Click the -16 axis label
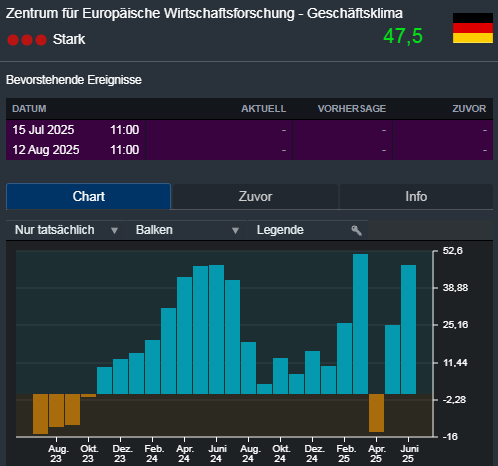The width and height of the screenshot is (498, 466). tap(450, 437)
